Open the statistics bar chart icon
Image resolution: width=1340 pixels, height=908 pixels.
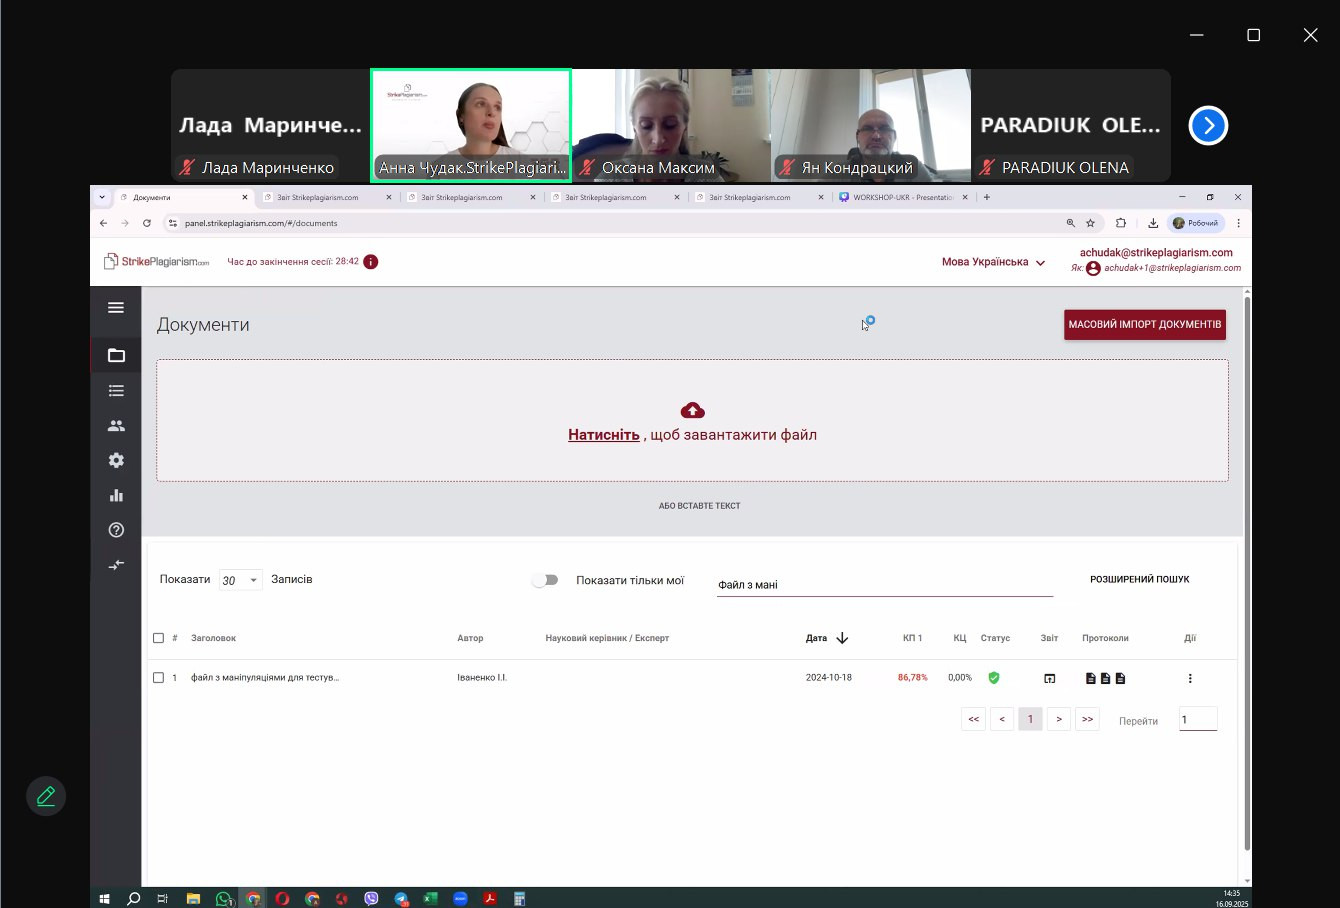pos(116,495)
